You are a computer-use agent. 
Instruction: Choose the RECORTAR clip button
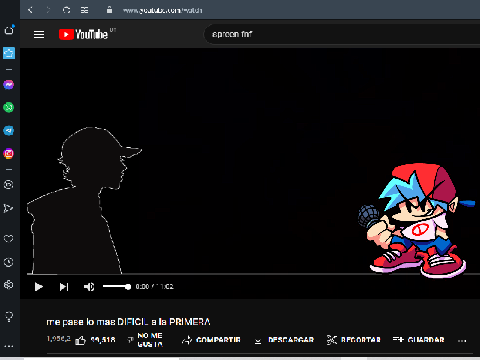353,340
